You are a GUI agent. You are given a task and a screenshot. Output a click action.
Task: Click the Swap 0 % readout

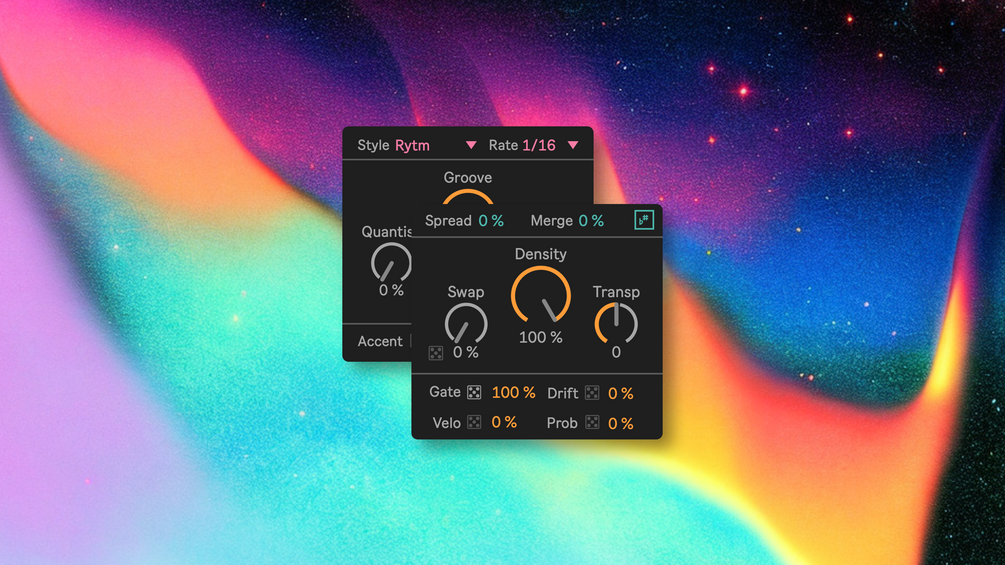point(466,352)
